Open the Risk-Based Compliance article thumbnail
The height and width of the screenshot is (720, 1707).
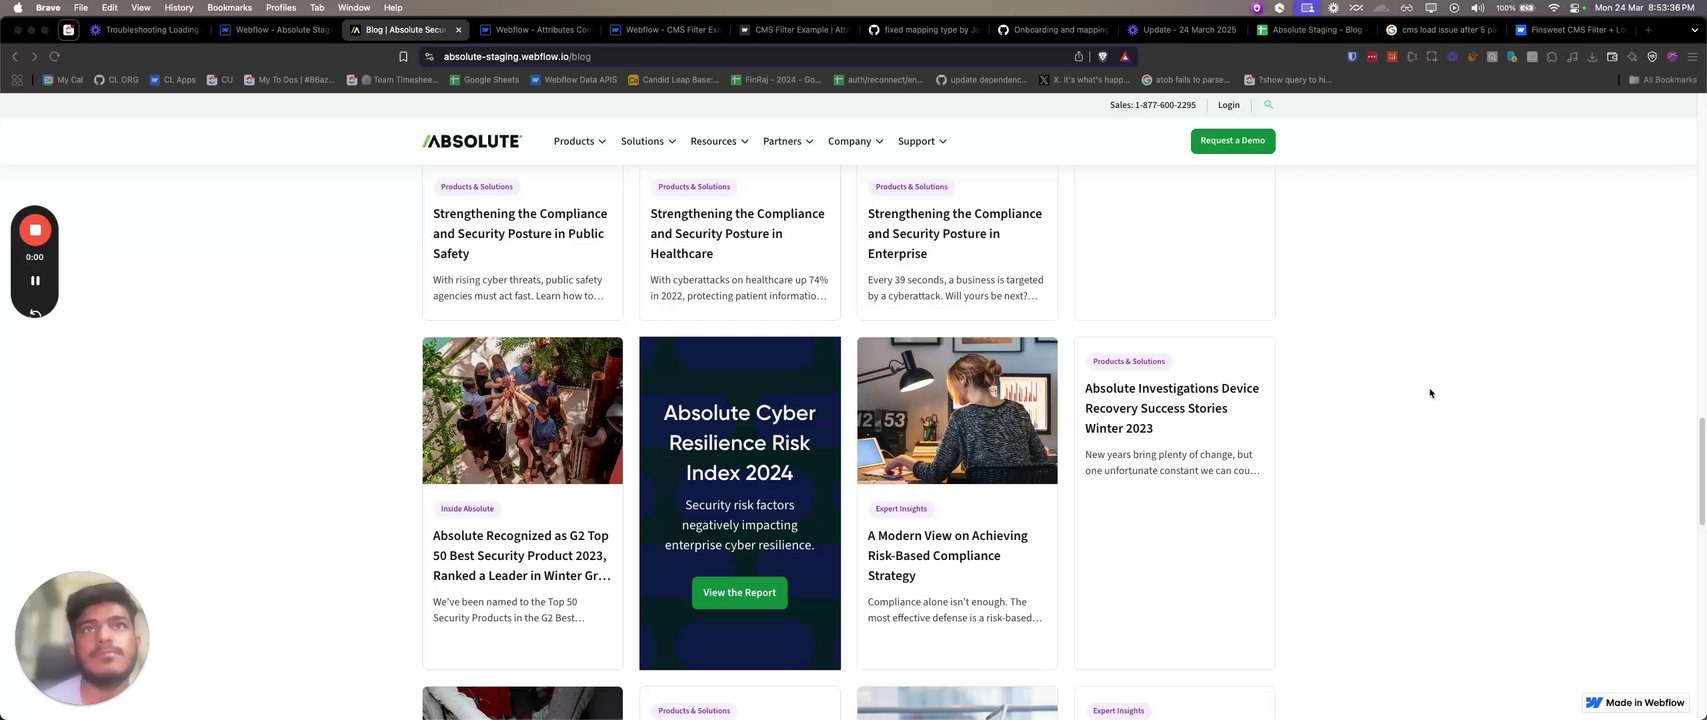pyautogui.click(x=957, y=410)
